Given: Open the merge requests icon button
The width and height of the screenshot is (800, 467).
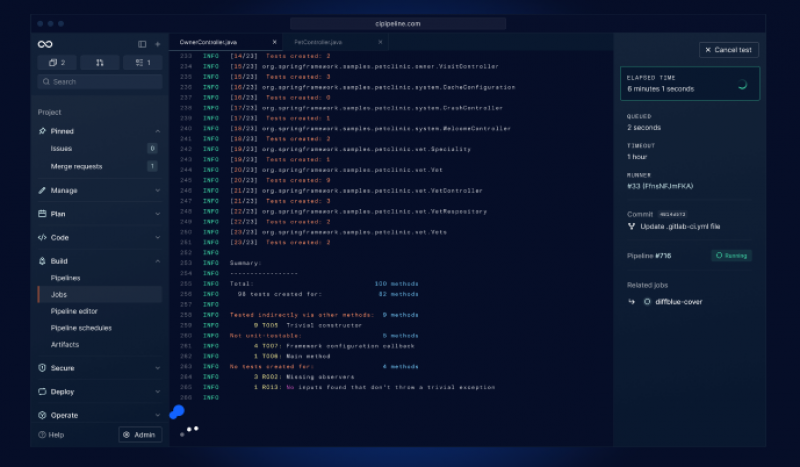Looking at the screenshot, I should coord(99,63).
